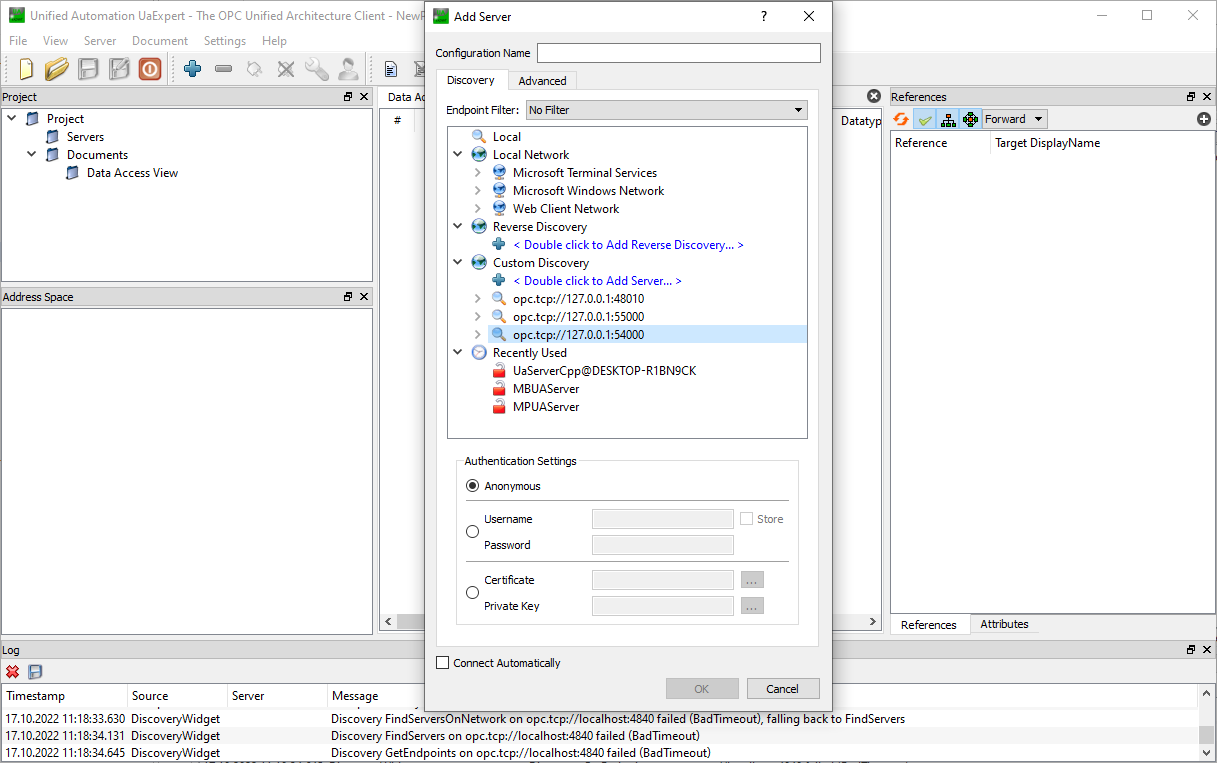1217x763 pixels.
Task: Click the Save Project As icon
Action: pyautogui.click(x=119, y=69)
